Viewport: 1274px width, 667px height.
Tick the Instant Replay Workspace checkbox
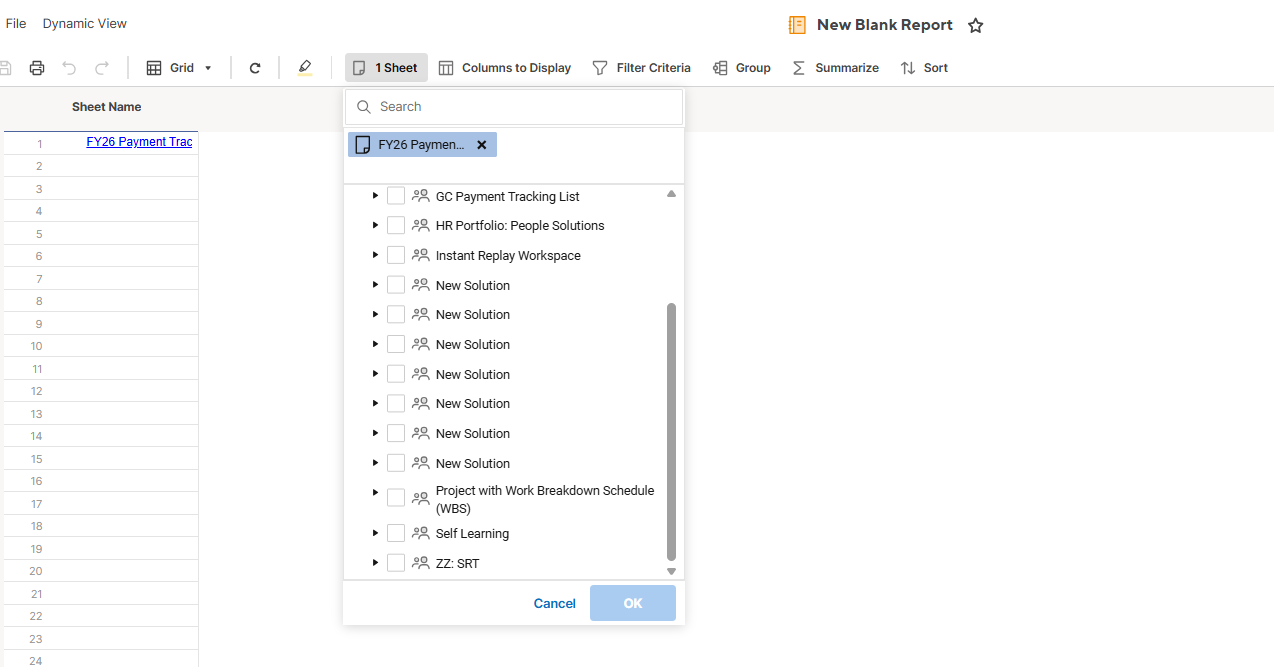[396, 255]
